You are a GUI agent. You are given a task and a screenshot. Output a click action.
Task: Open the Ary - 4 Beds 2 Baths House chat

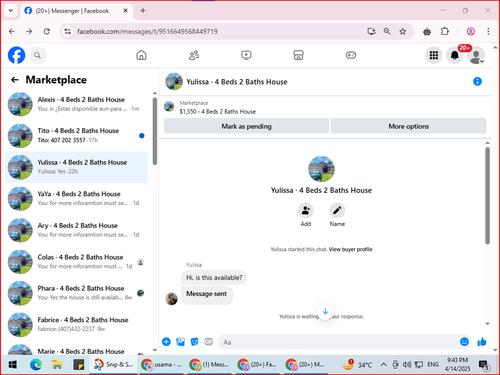point(76,230)
